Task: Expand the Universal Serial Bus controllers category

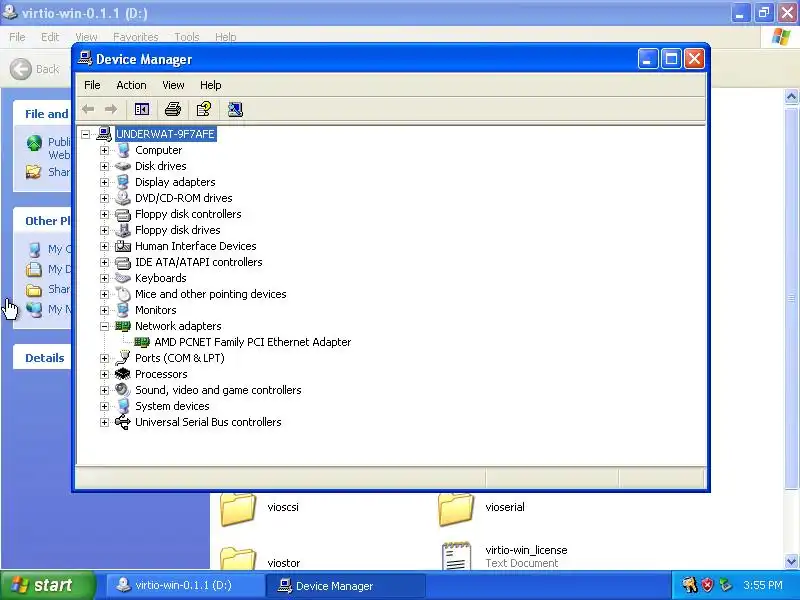Action: pyautogui.click(x=105, y=422)
